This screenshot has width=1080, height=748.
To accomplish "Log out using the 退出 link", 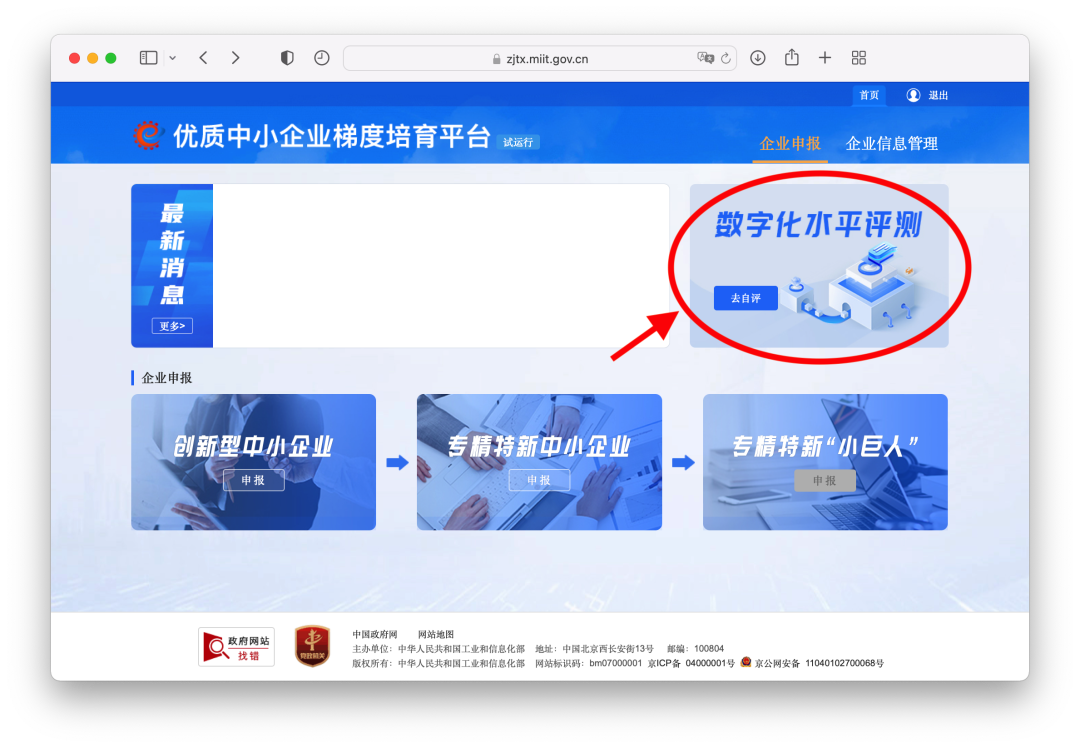I will tap(938, 95).
